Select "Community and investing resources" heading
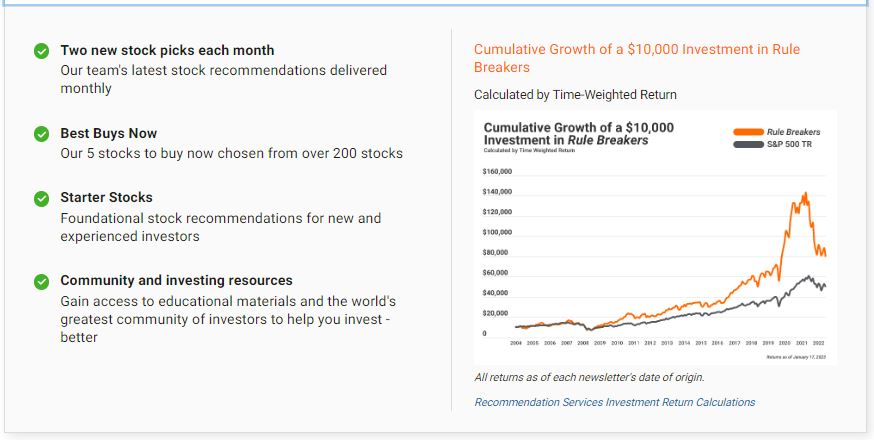The width and height of the screenshot is (874, 440). coord(176,280)
